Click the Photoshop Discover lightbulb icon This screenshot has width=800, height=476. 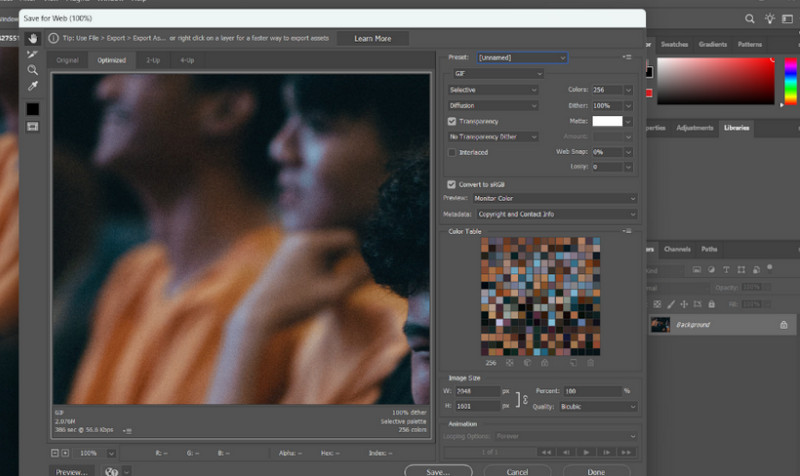pos(769,19)
